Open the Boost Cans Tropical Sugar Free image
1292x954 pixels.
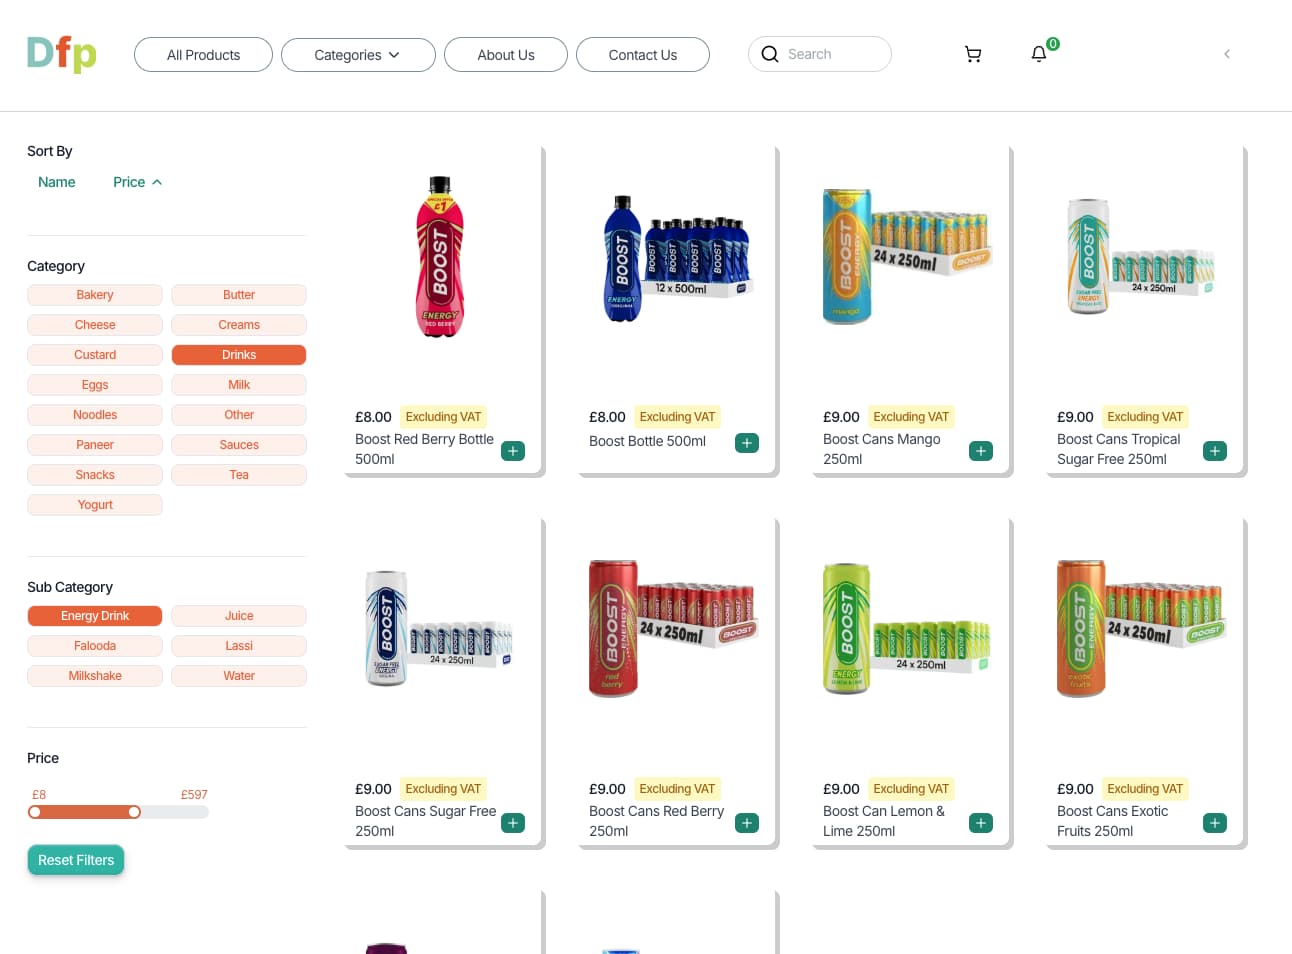(1140, 256)
